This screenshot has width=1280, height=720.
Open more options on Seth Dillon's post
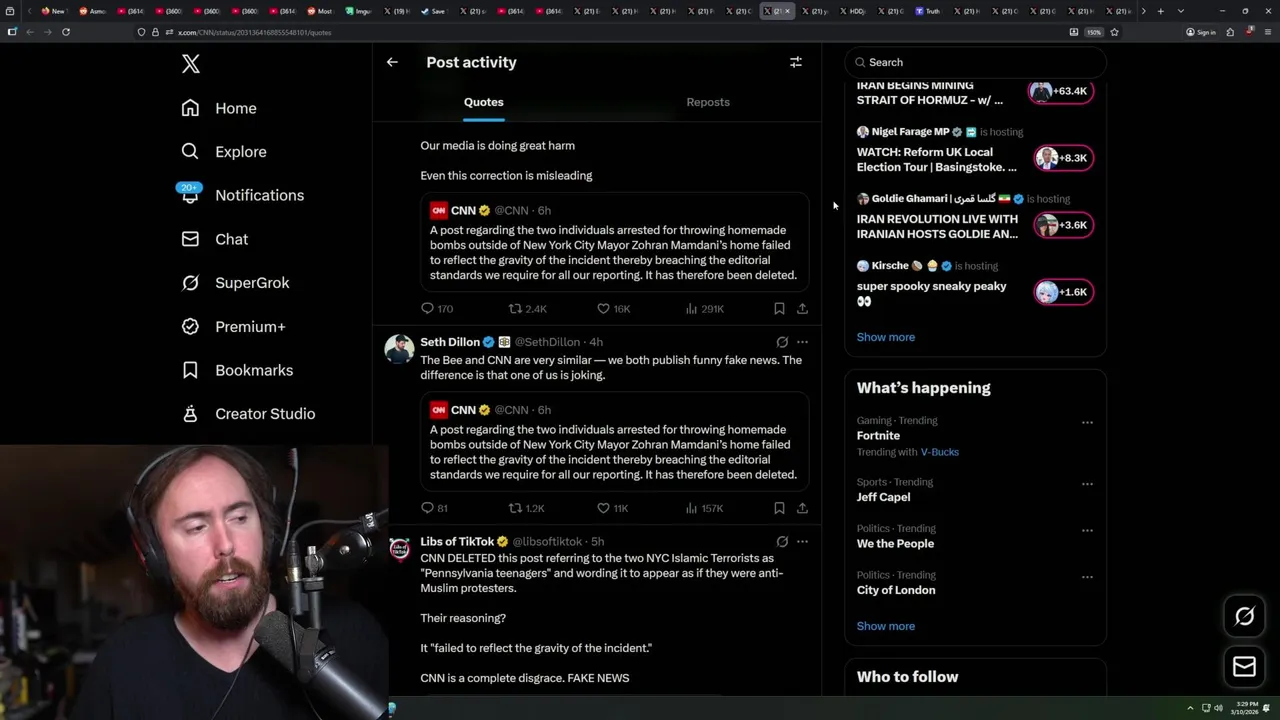pyautogui.click(x=802, y=342)
